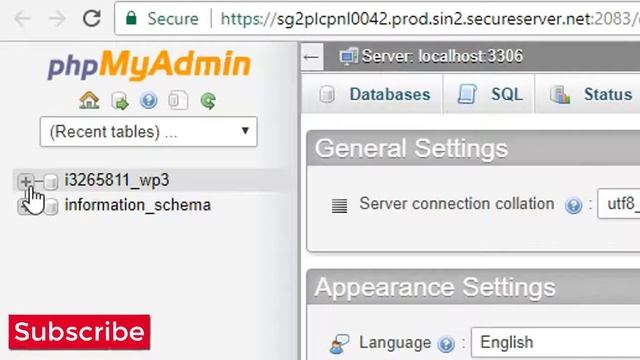Click the log out icon in sidebar

[x=120, y=101]
